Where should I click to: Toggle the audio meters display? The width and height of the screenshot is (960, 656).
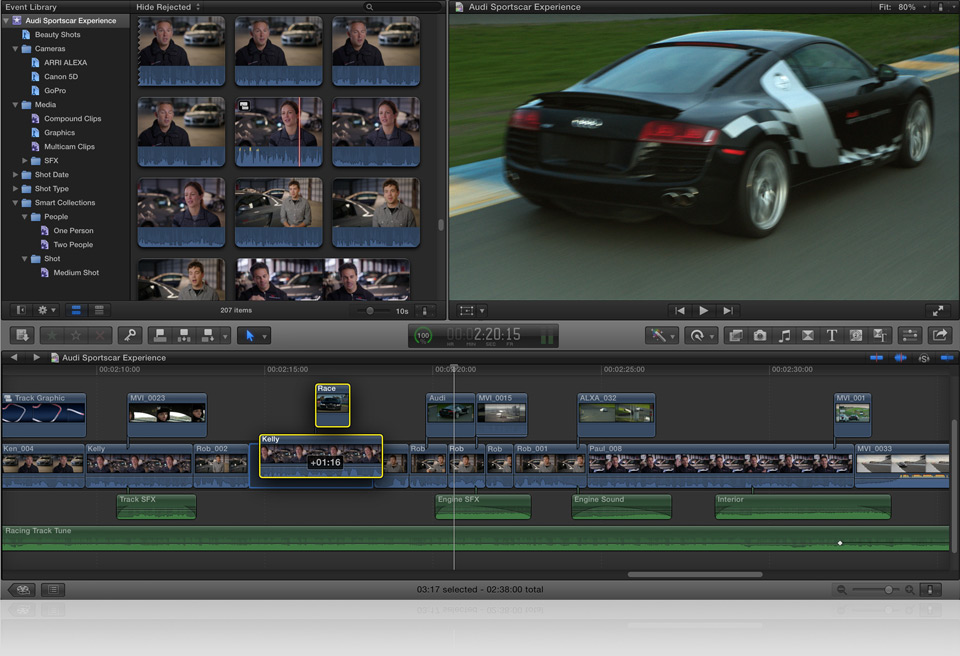(x=547, y=336)
